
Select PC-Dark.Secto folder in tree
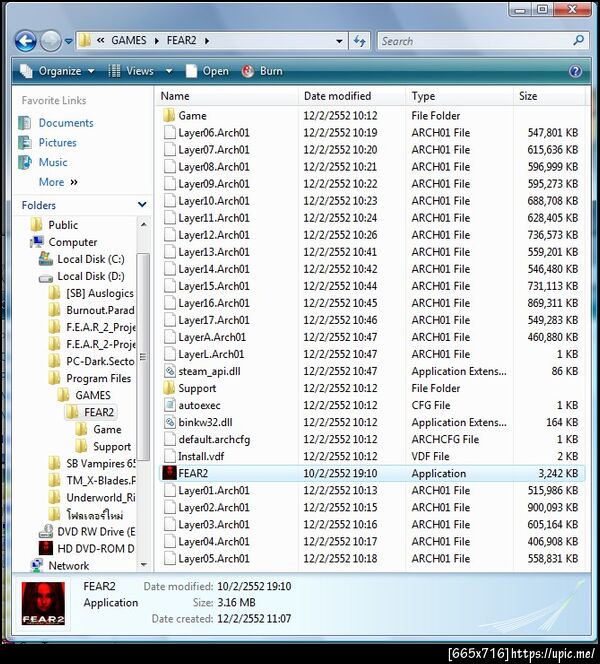[100, 361]
